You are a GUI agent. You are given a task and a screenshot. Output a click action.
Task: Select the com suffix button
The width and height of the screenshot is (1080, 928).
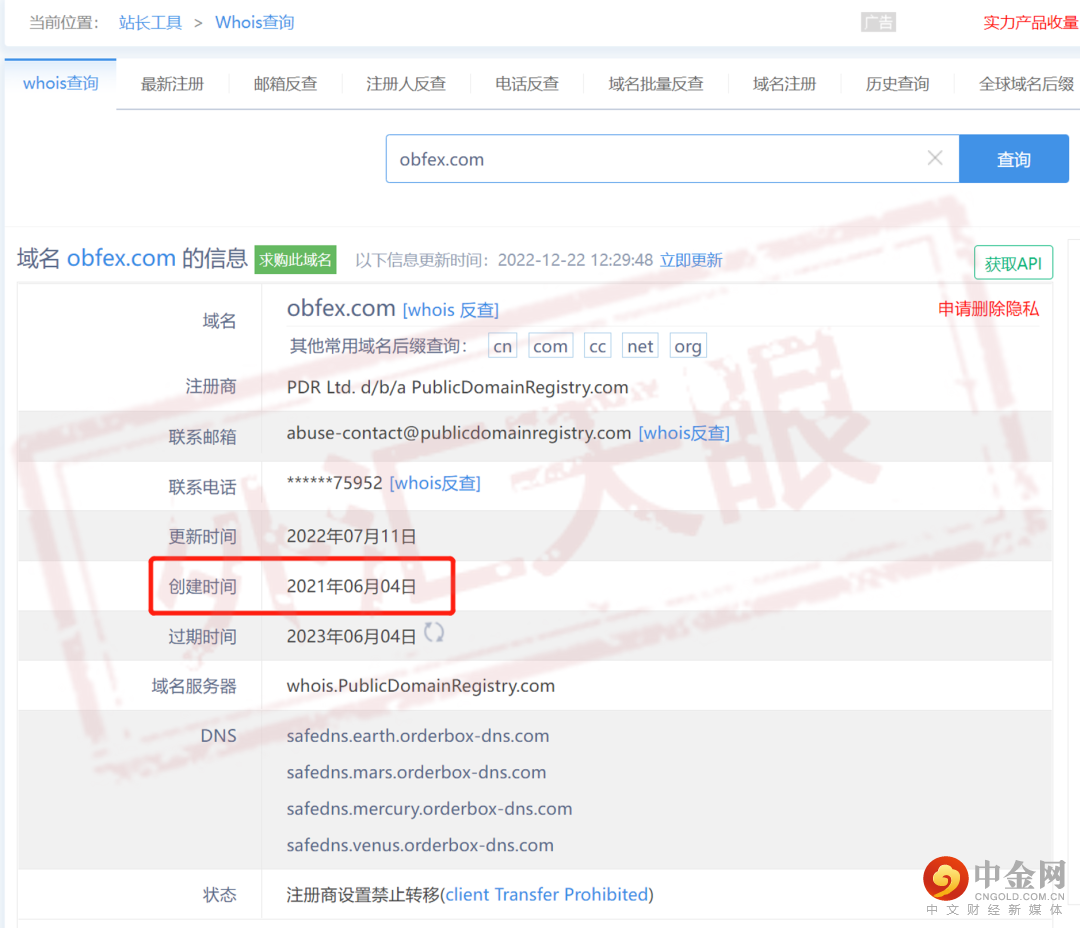[x=550, y=346]
